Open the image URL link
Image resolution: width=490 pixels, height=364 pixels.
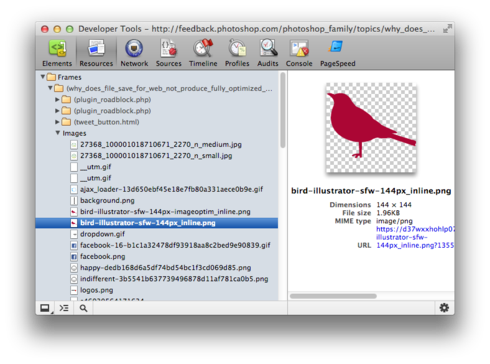[415, 237]
